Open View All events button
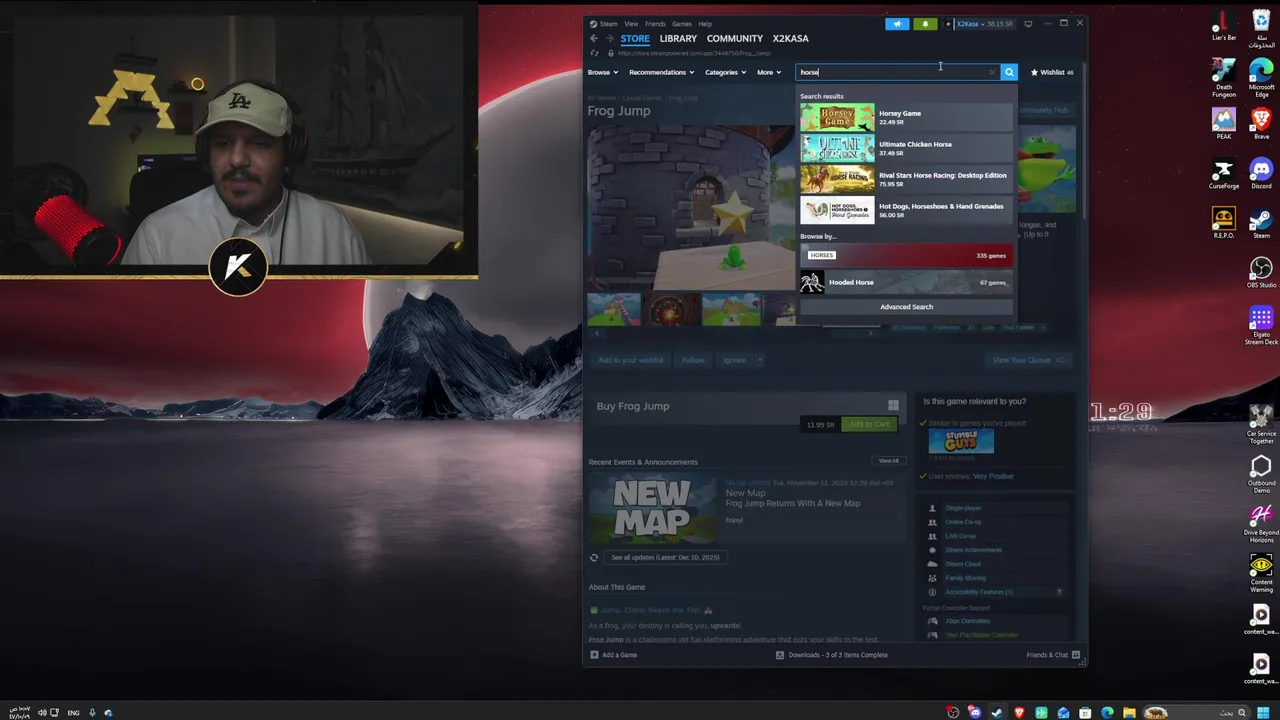Image resolution: width=1280 pixels, height=720 pixels. (889, 461)
